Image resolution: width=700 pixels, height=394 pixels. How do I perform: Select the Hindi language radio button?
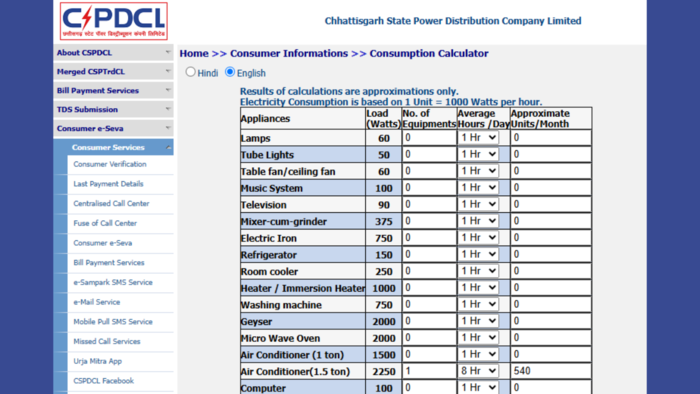[191, 72]
